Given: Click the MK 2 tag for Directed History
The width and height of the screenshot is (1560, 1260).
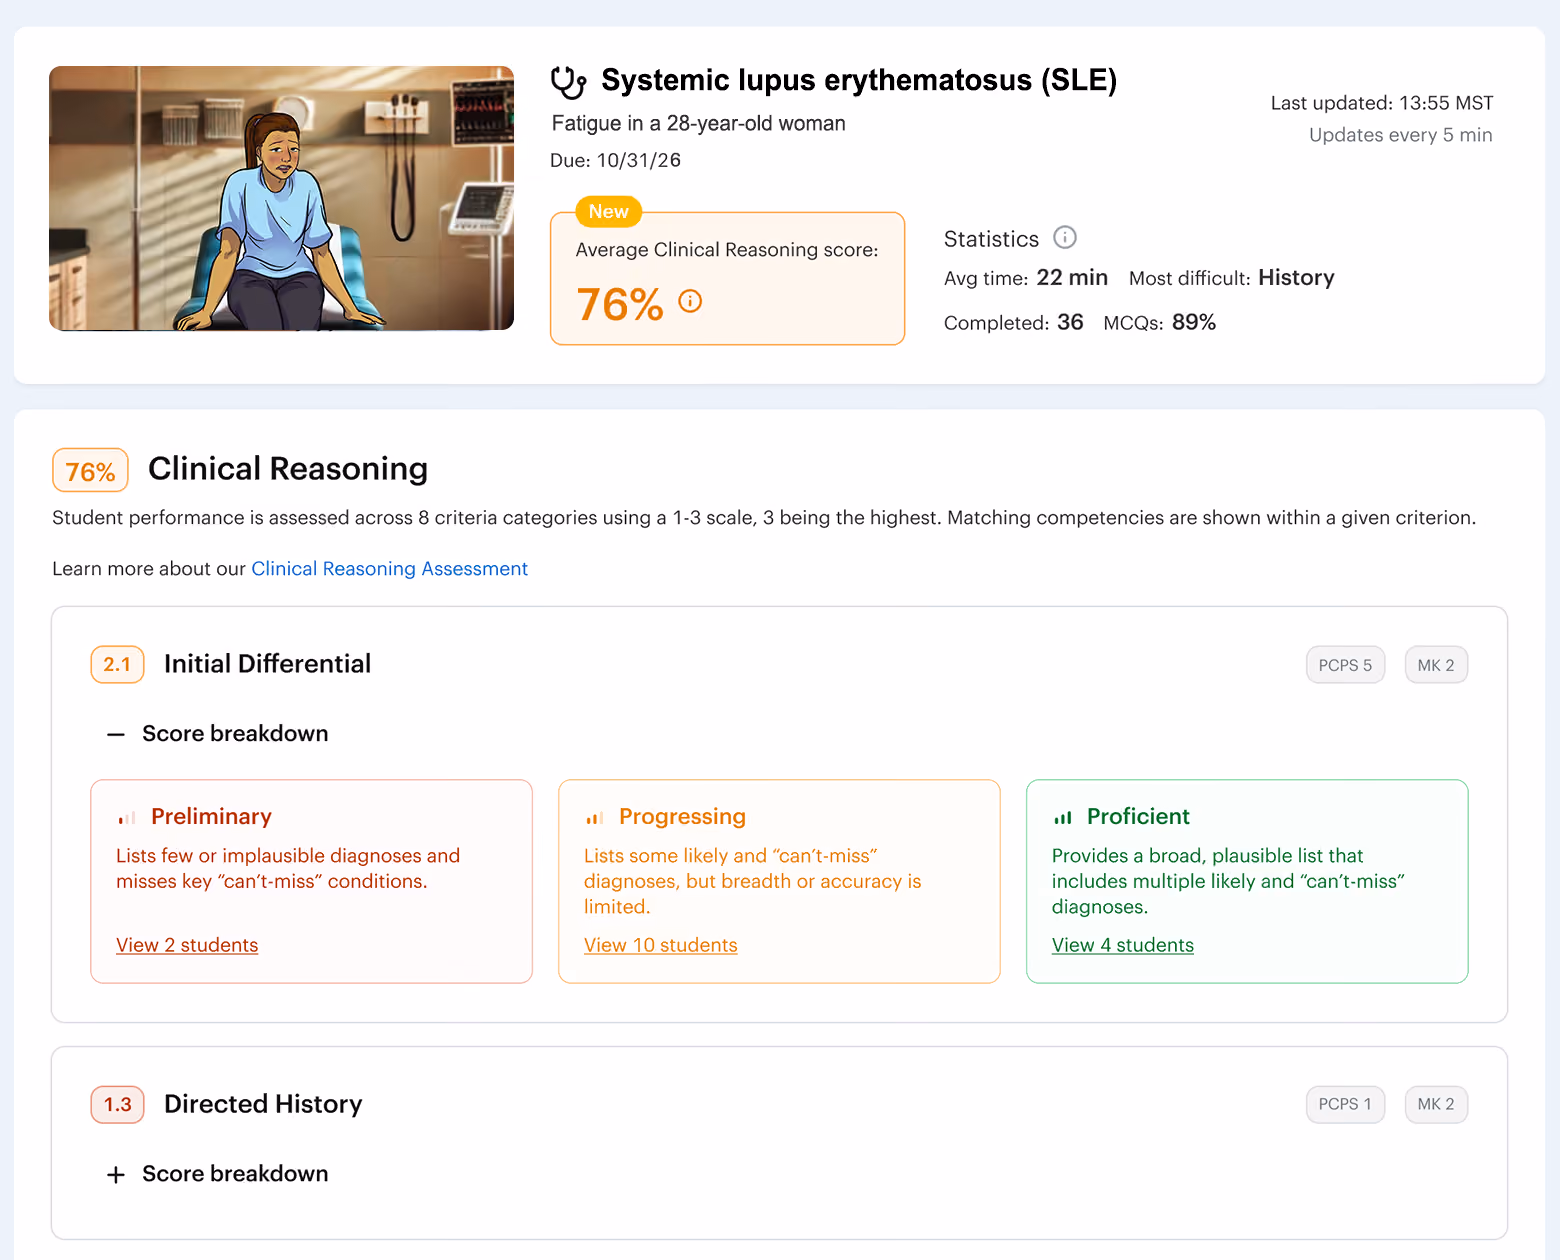Looking at the screenshot, I should (x=1436, y=1104).
